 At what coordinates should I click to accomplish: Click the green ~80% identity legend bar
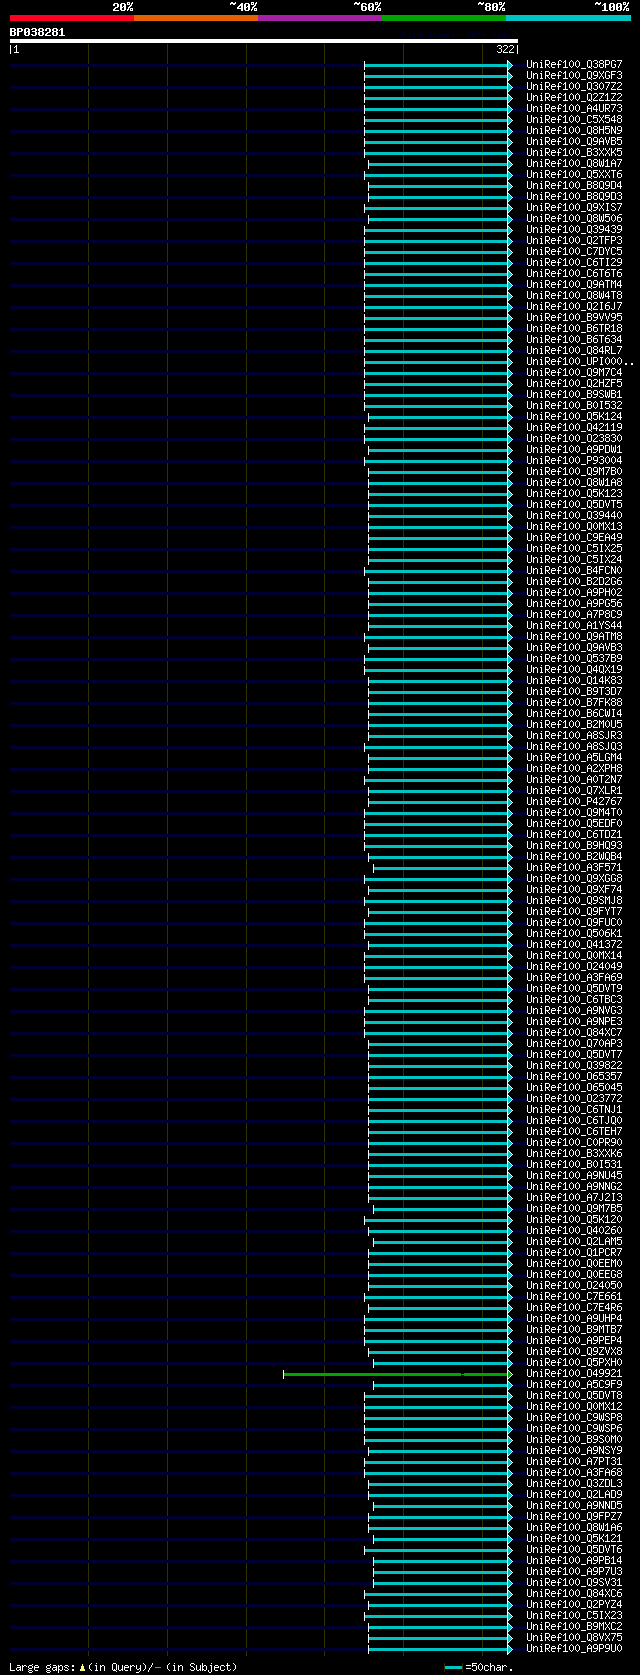[x=444, y=18]
